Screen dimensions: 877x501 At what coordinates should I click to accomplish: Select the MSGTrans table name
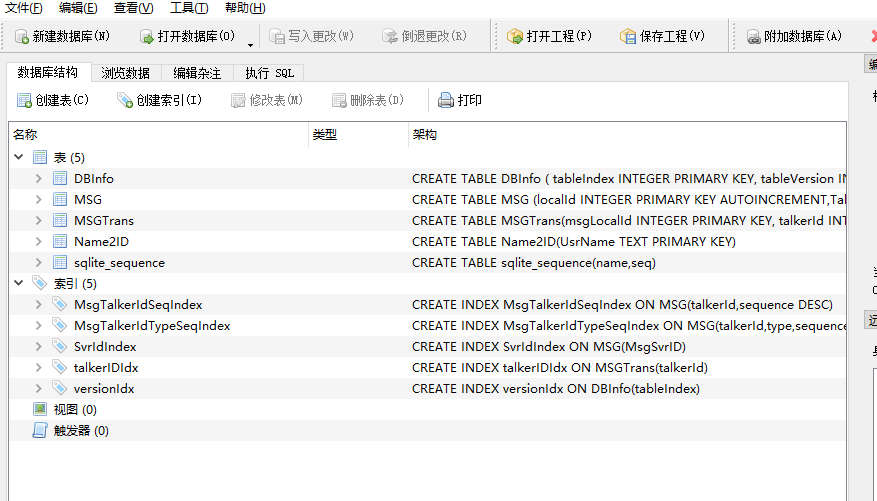[104, 220]
